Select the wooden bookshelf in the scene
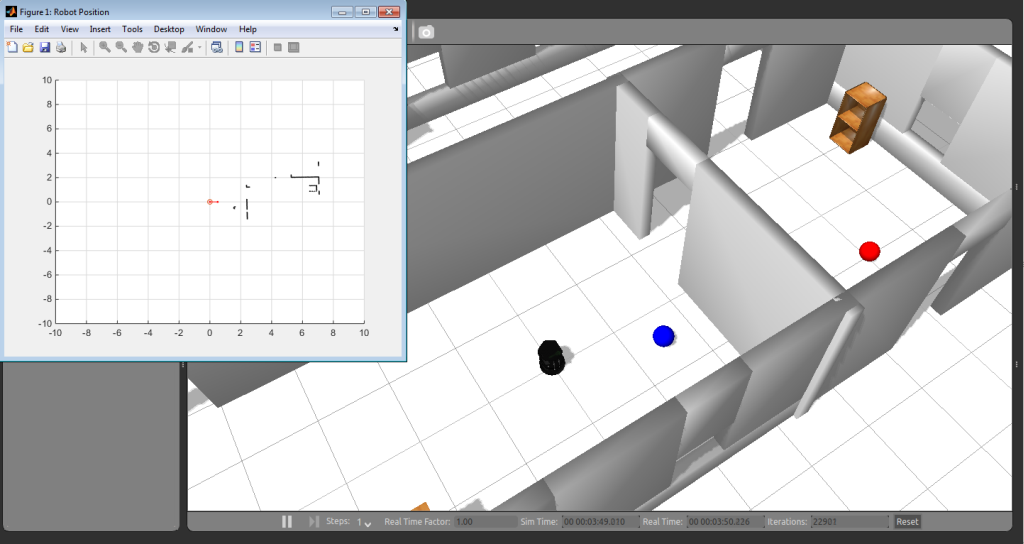 (858, 118)
